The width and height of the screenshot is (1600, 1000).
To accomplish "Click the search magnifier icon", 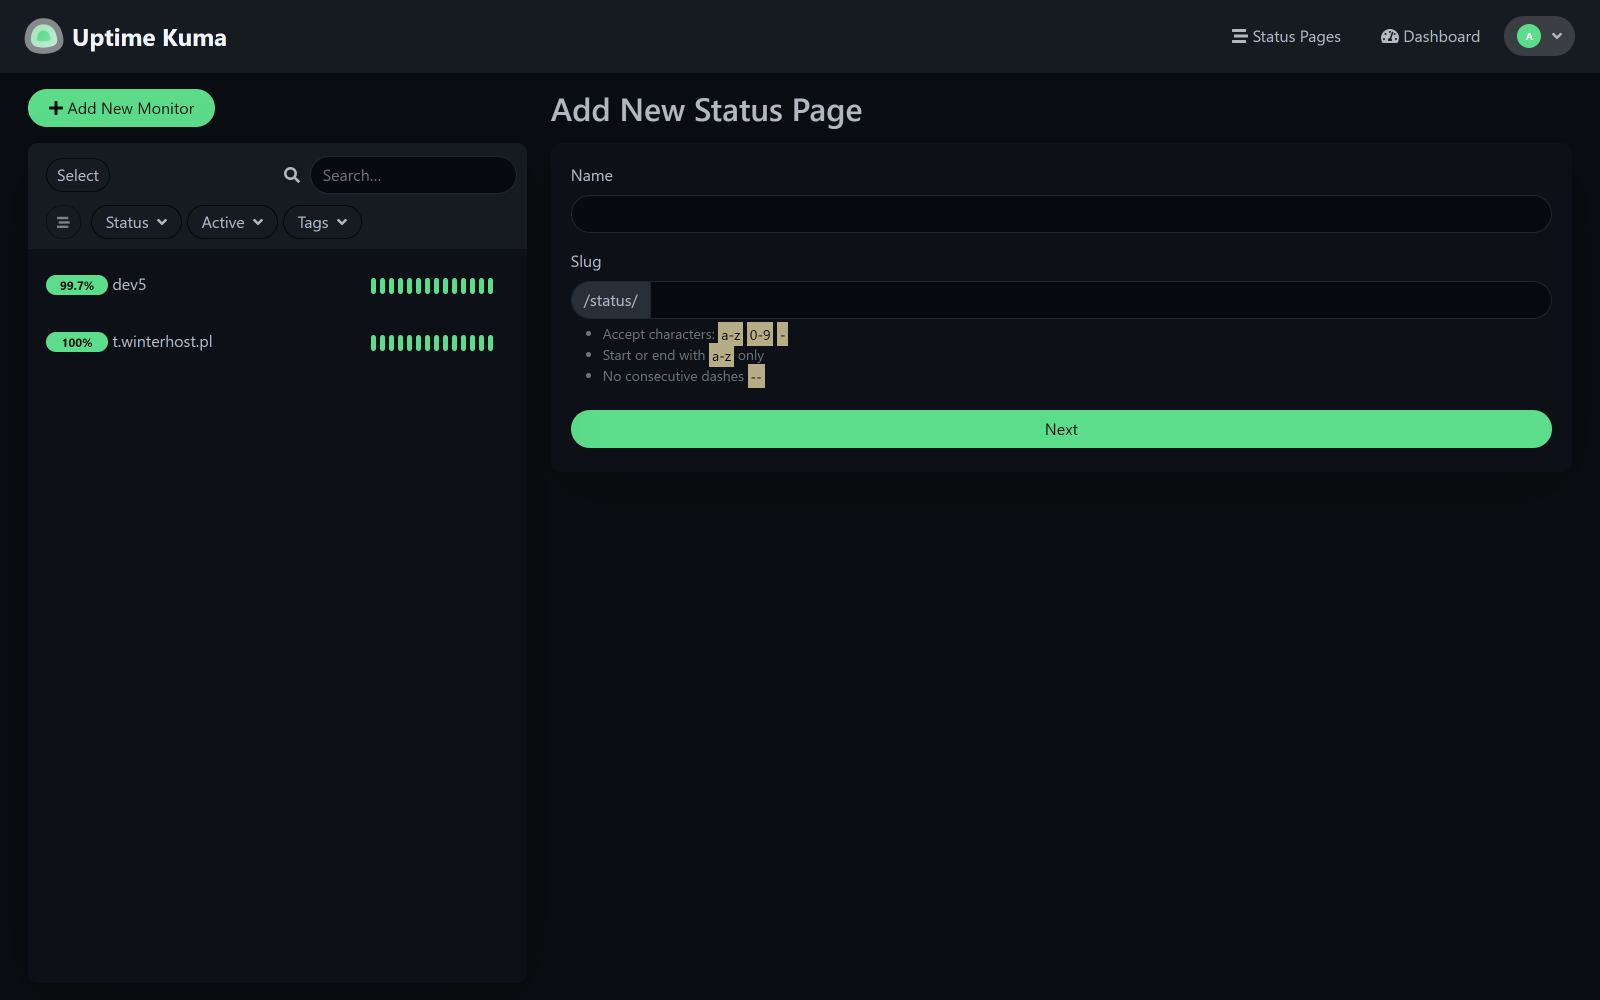I will [292, 175].
